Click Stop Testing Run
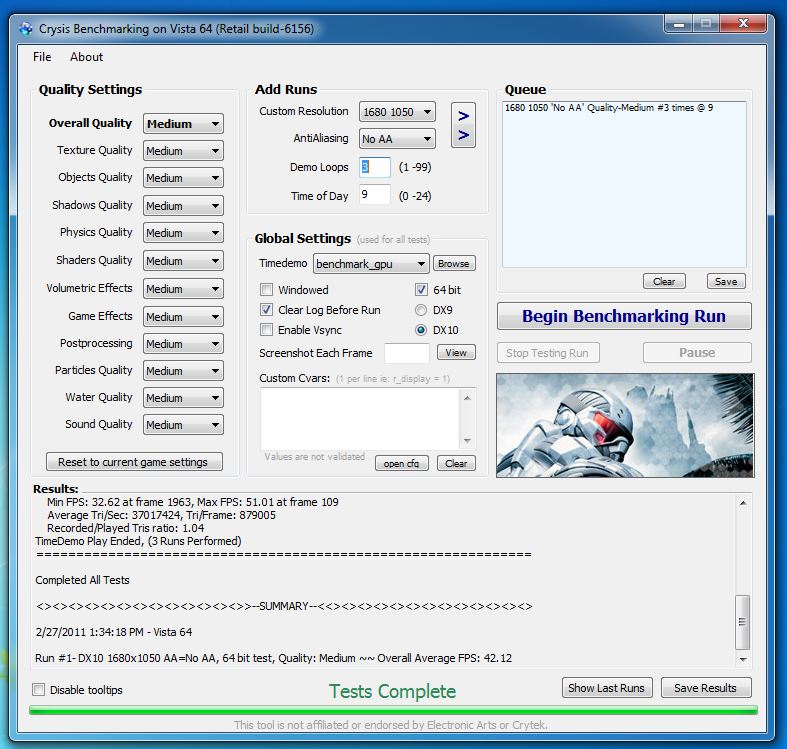 pos(548,353)
